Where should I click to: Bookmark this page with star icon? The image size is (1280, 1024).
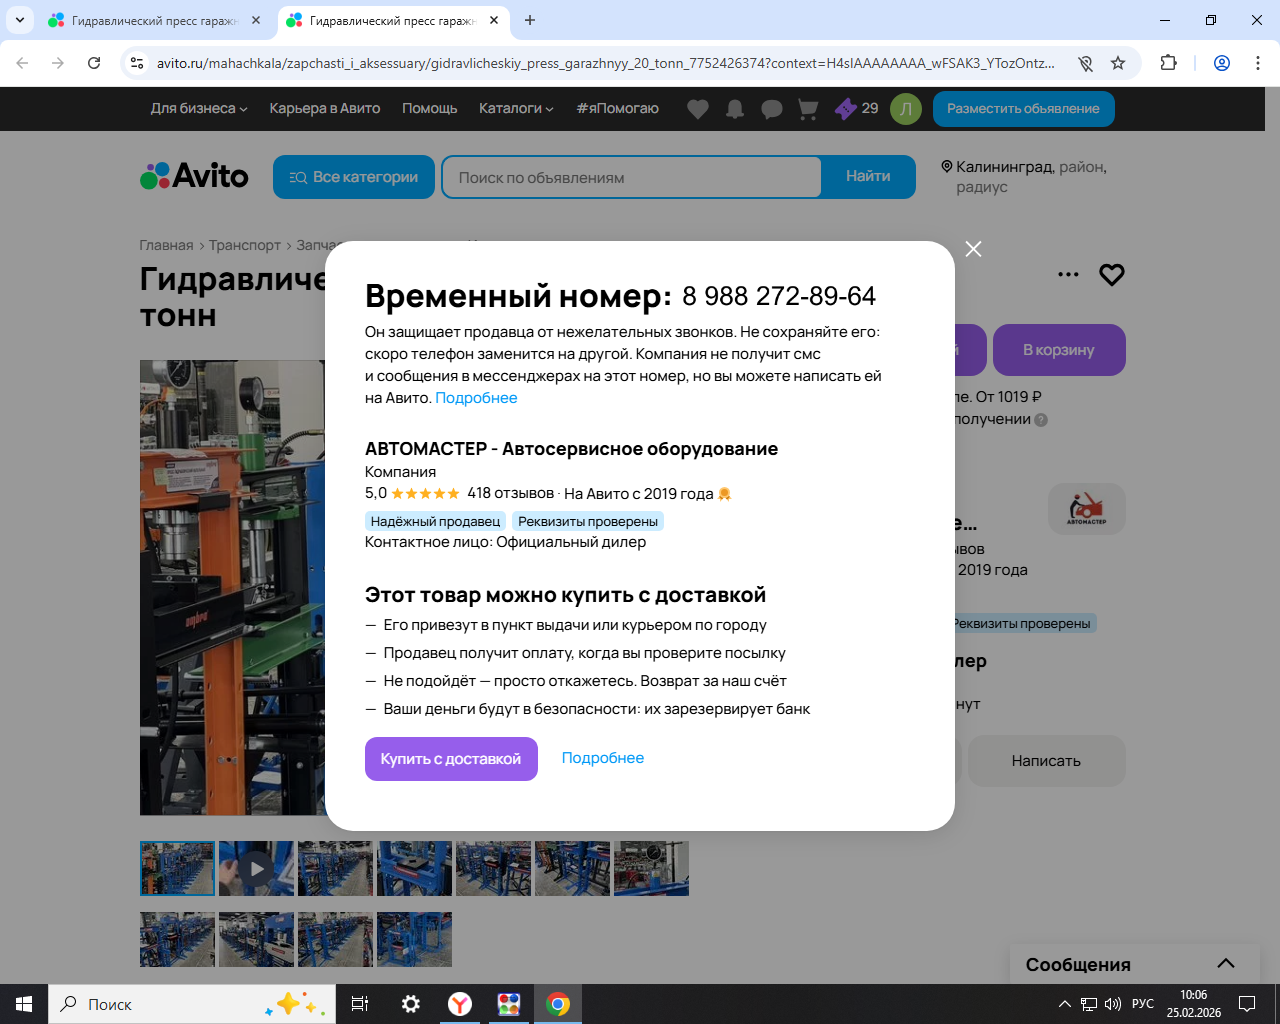pos(1118,63)
